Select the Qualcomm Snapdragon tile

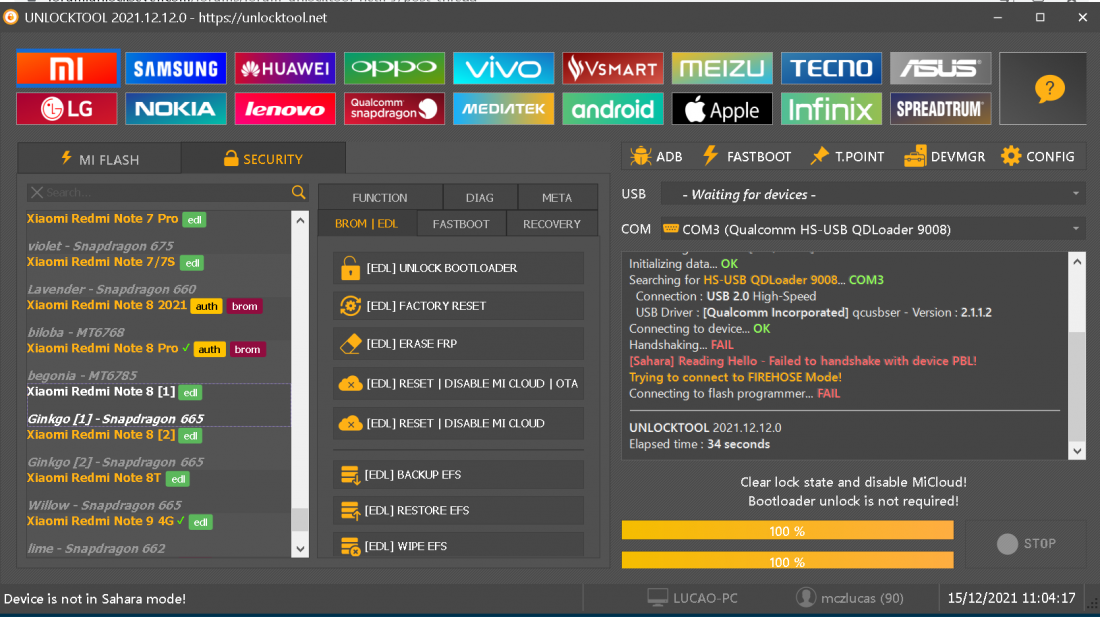394,109
